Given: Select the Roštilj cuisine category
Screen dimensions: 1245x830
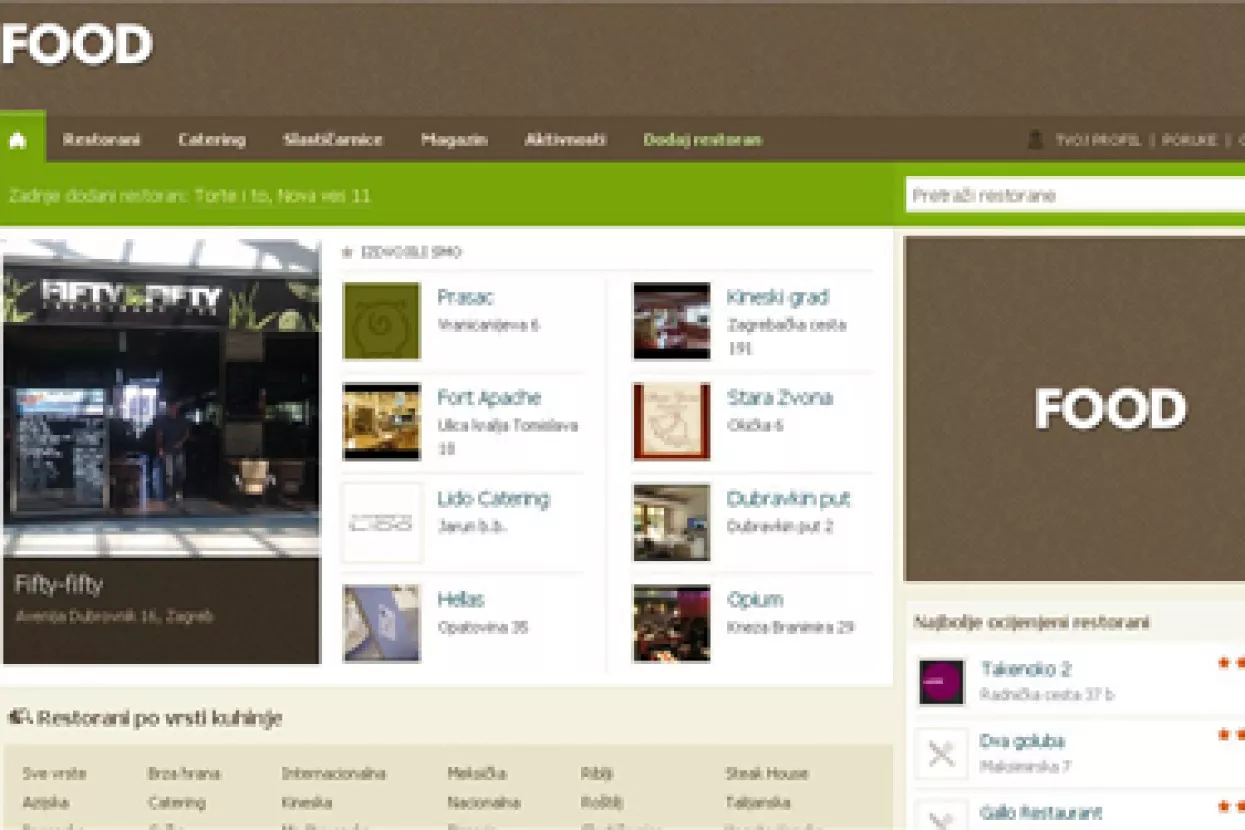Looking at the screenshot, I should tap(601, 803).
